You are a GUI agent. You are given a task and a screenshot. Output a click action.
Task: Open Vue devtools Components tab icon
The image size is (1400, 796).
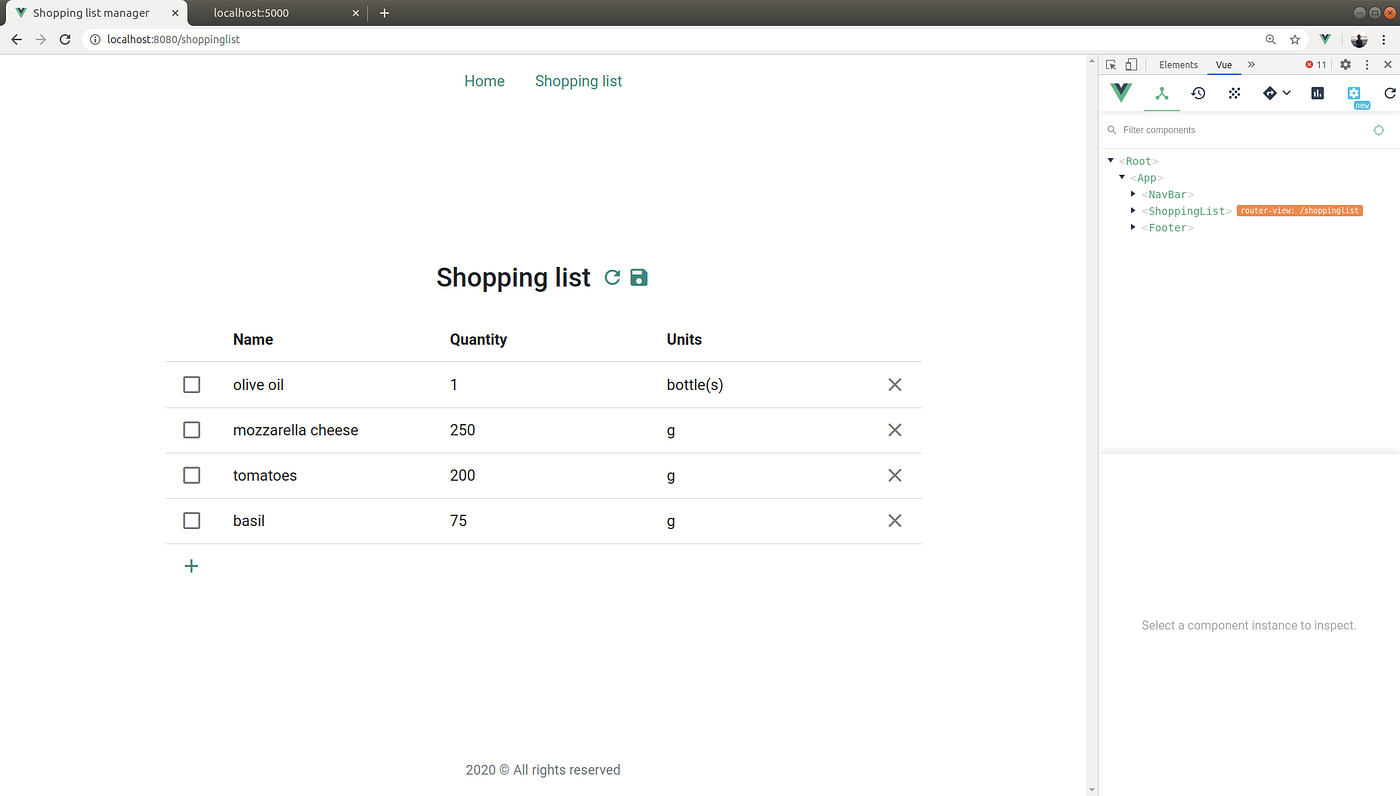tap(1161, 93)
